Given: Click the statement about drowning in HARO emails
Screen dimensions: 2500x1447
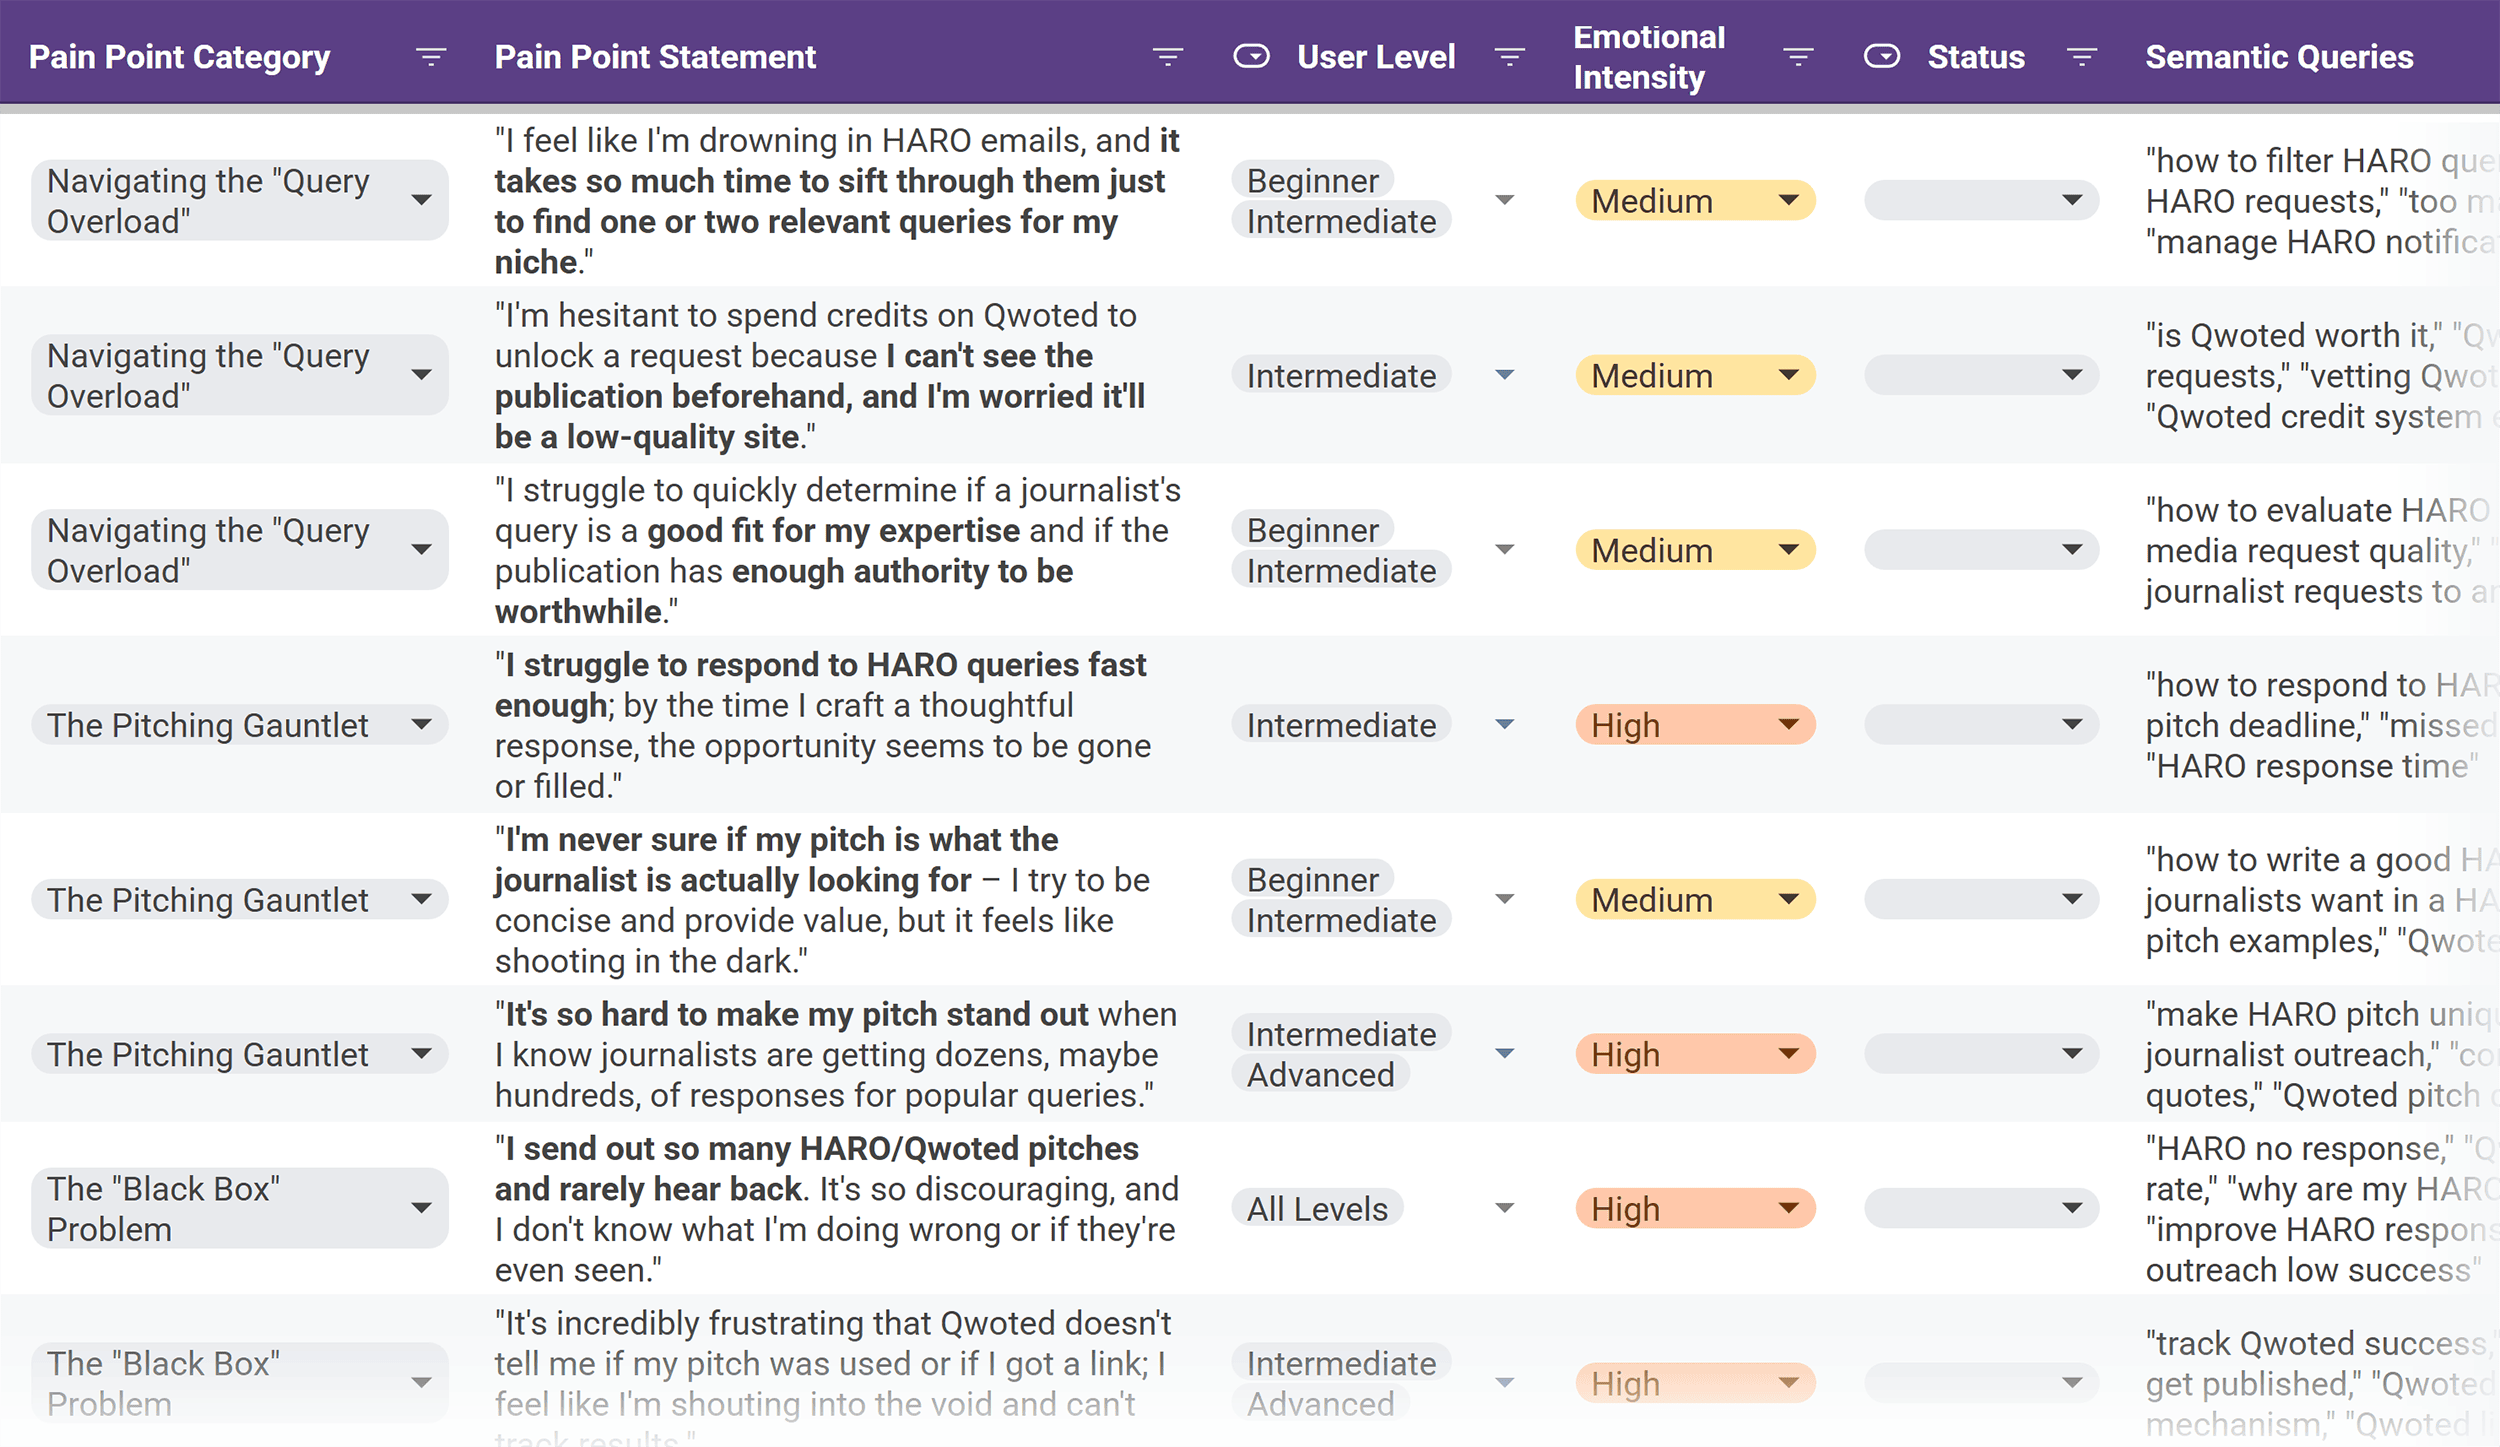Looking at the screenshot, I should 838,200.
